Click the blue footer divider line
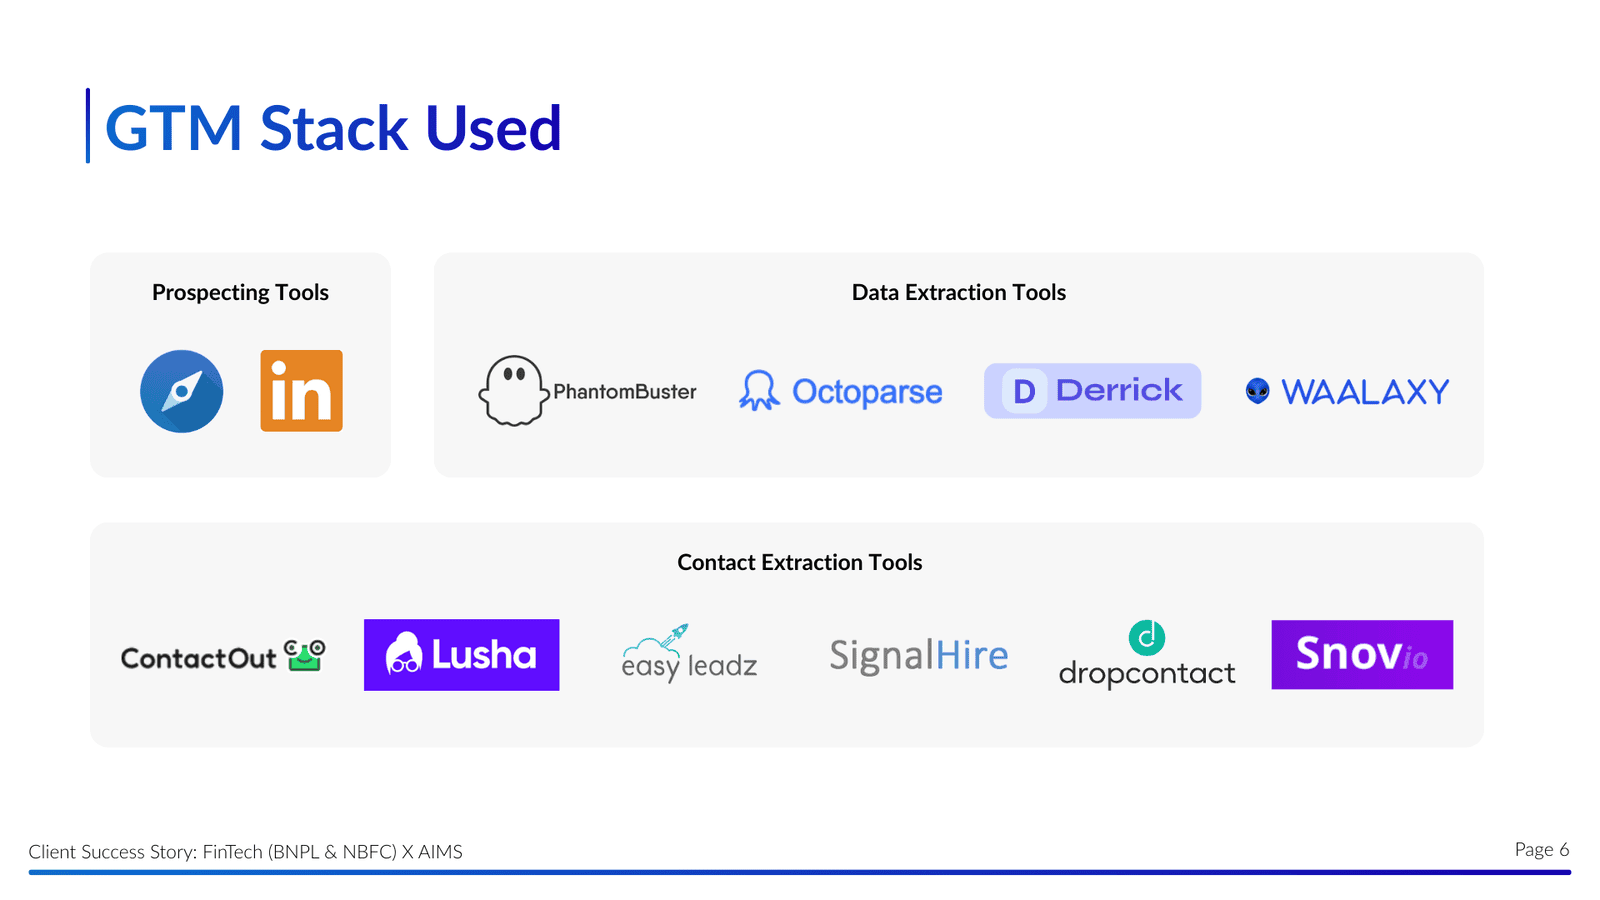Viewport: 1600px width, 900px height. pyautogui.click(x=800, y=872)
